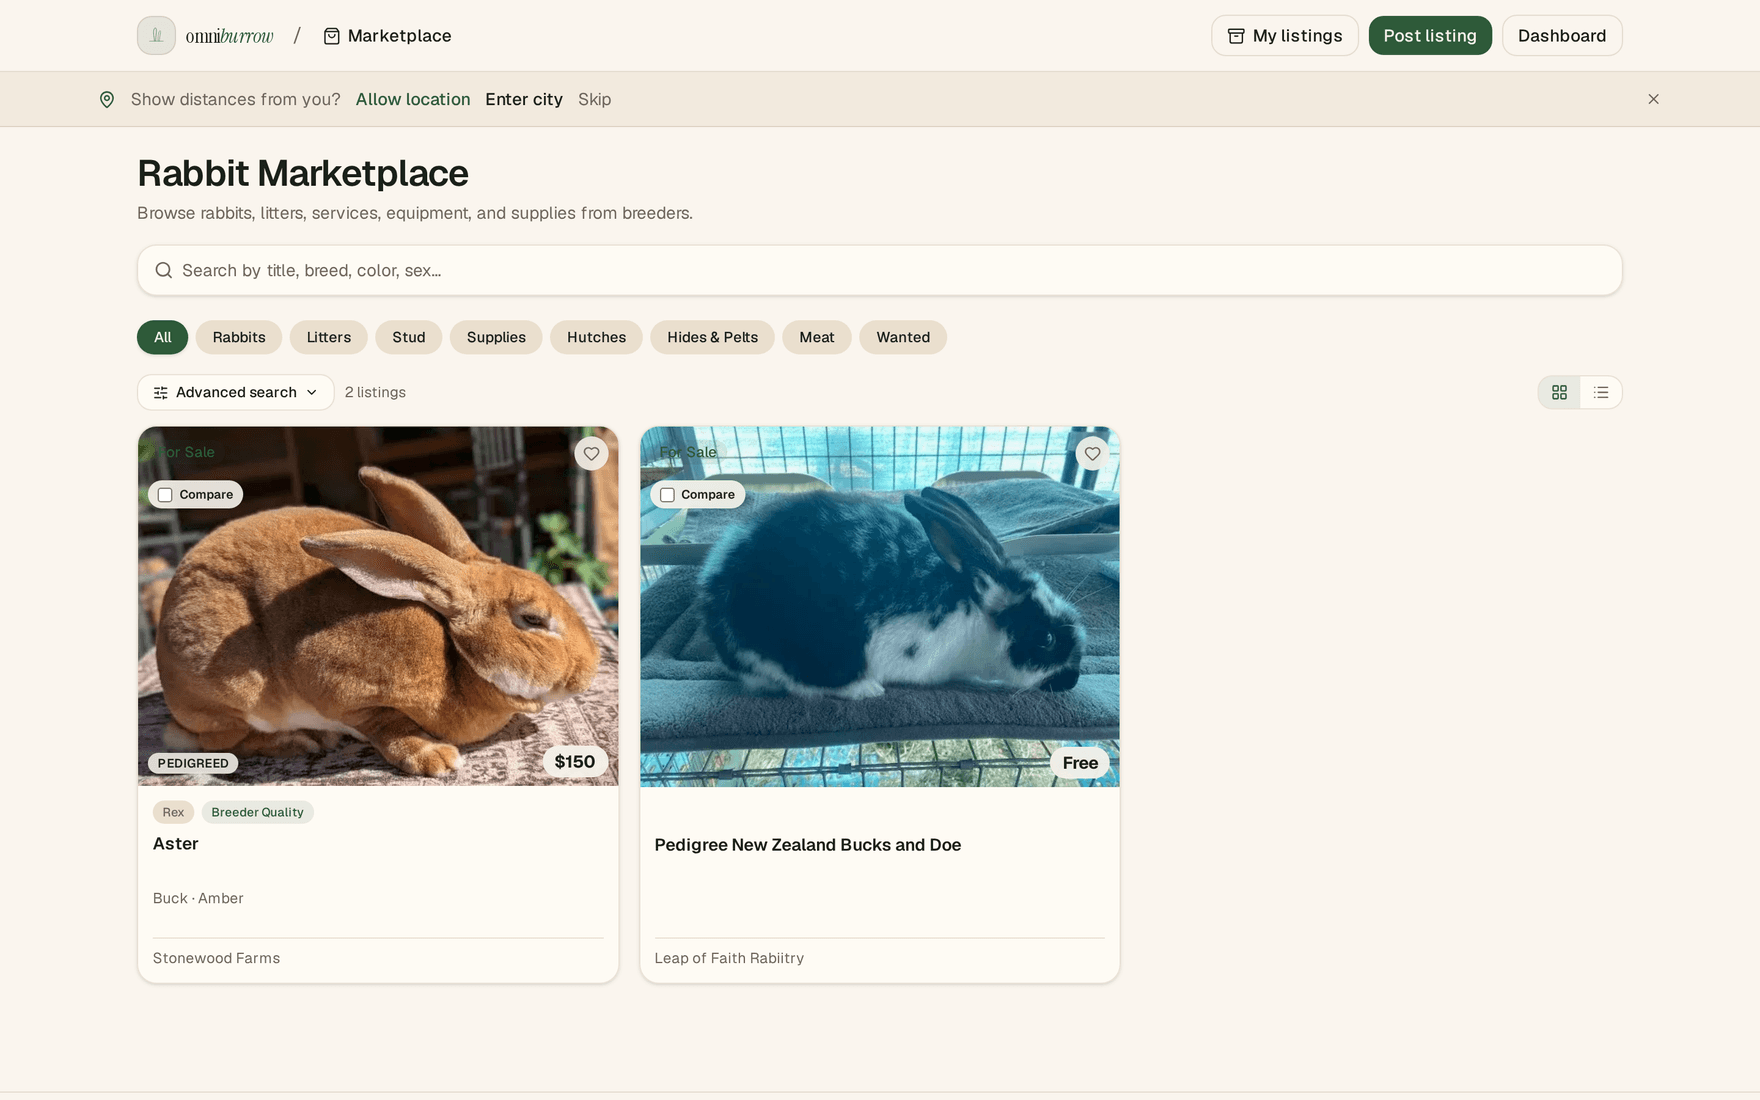Click Enter city link

[524, 99]
